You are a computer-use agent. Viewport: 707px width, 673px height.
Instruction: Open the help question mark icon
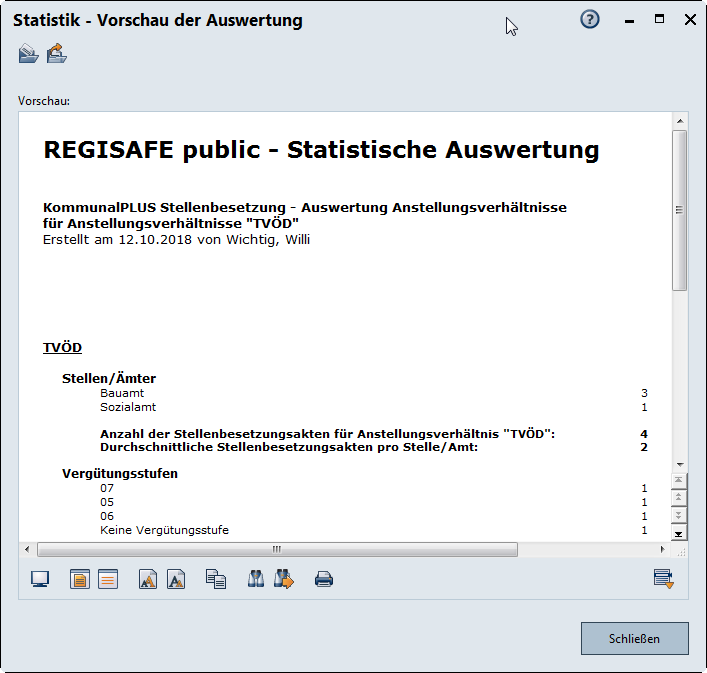pos(590,20)
